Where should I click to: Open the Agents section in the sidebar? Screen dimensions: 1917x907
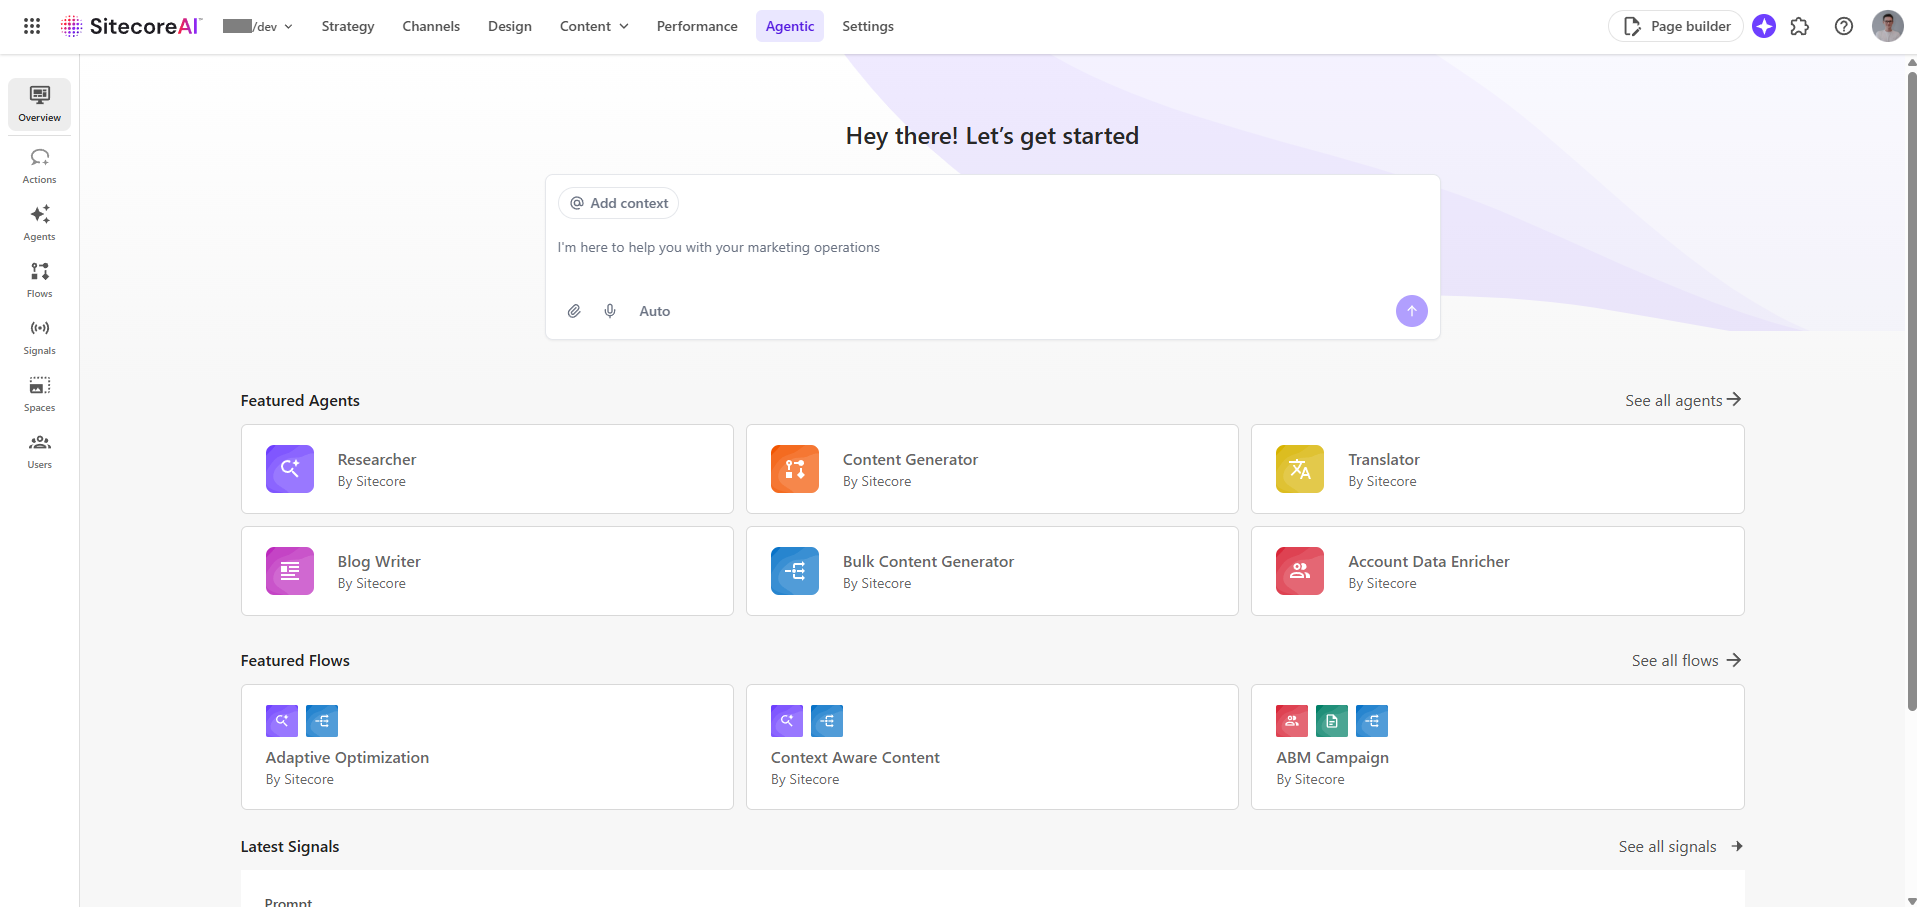(x=39, y=222)
